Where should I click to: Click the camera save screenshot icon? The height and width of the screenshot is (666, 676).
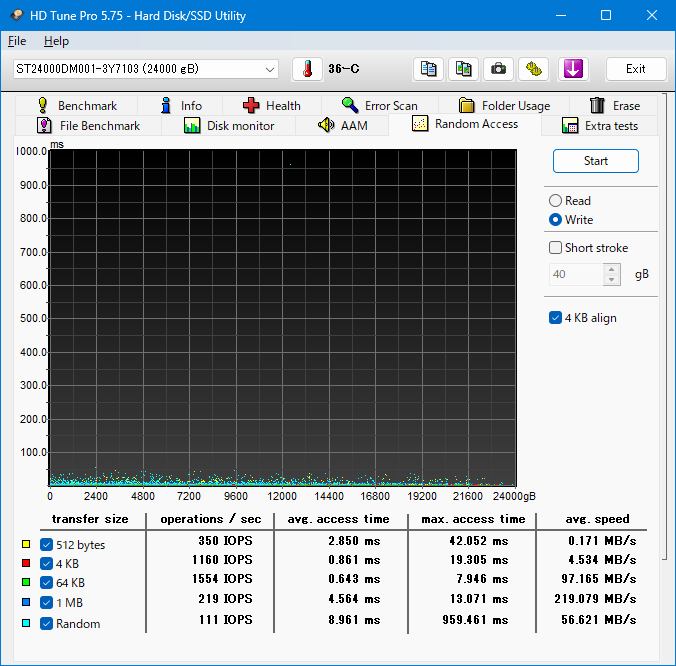[498, 69]
